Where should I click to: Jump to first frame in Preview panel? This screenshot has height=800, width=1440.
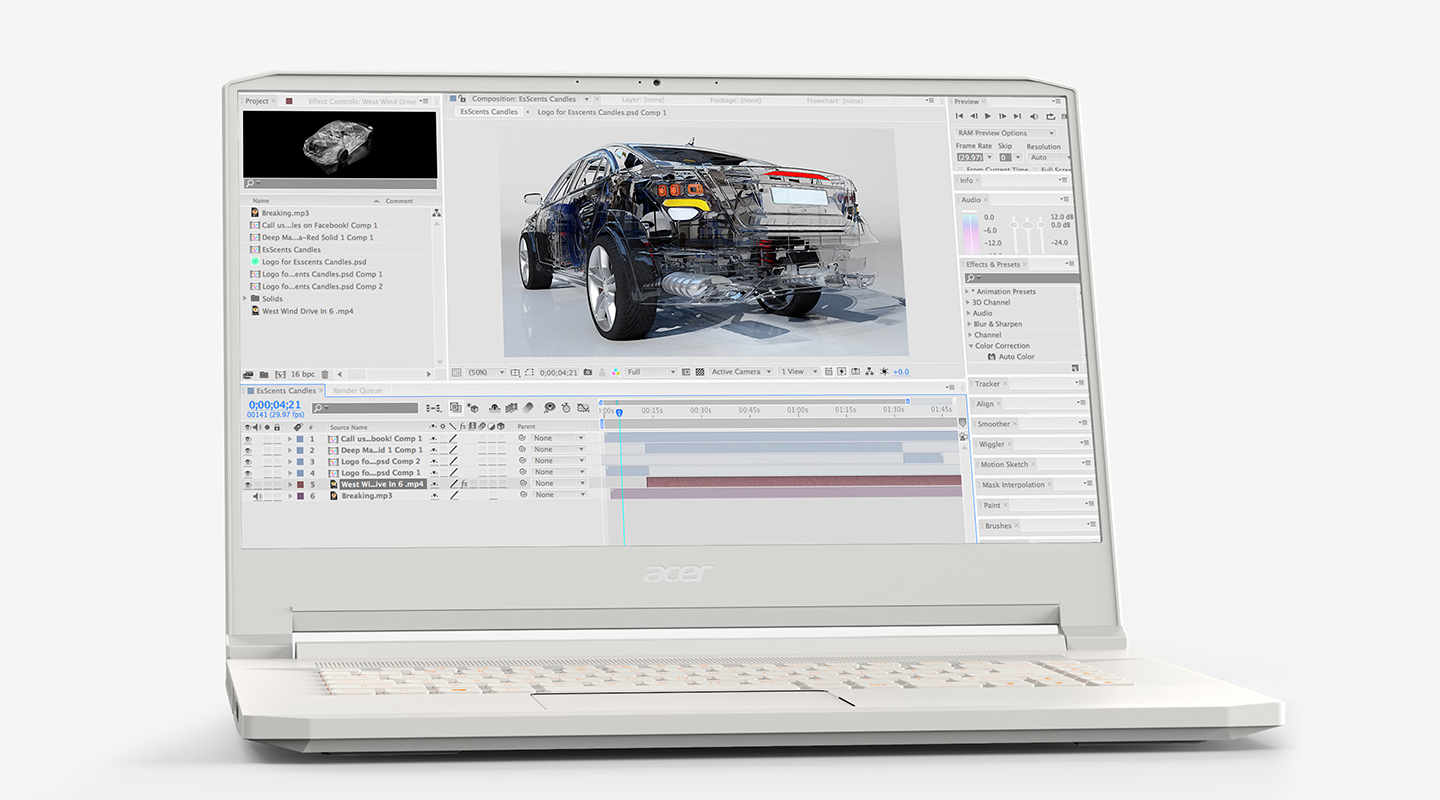pos(960,117)
